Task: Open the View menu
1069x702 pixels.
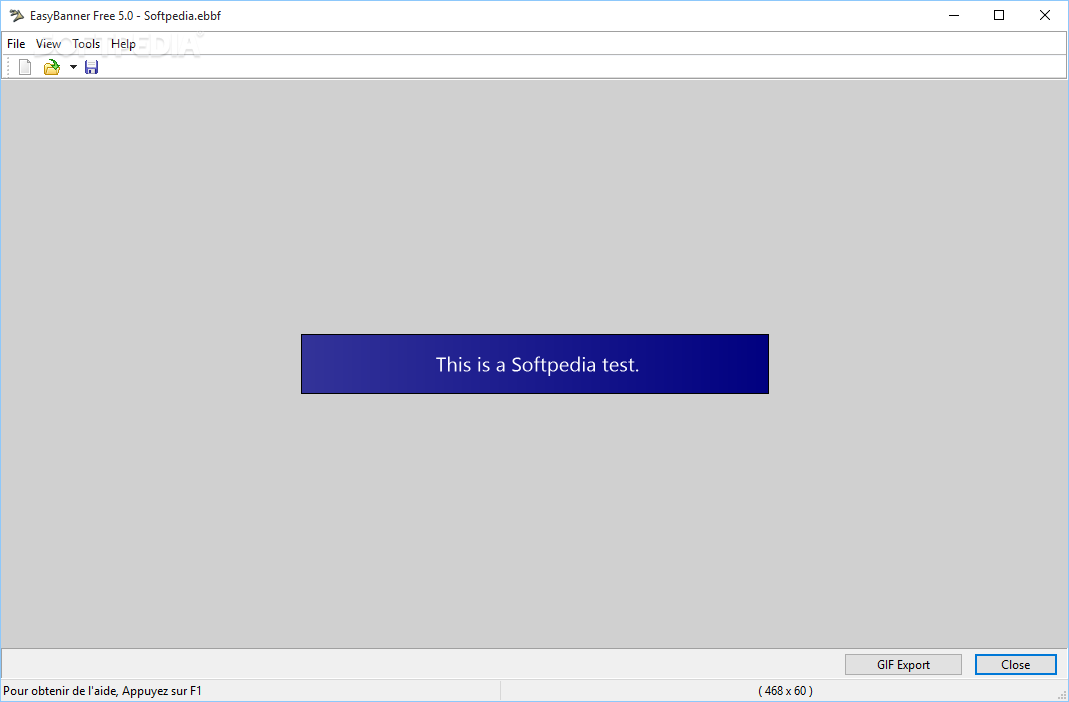Action: [48, 44]
